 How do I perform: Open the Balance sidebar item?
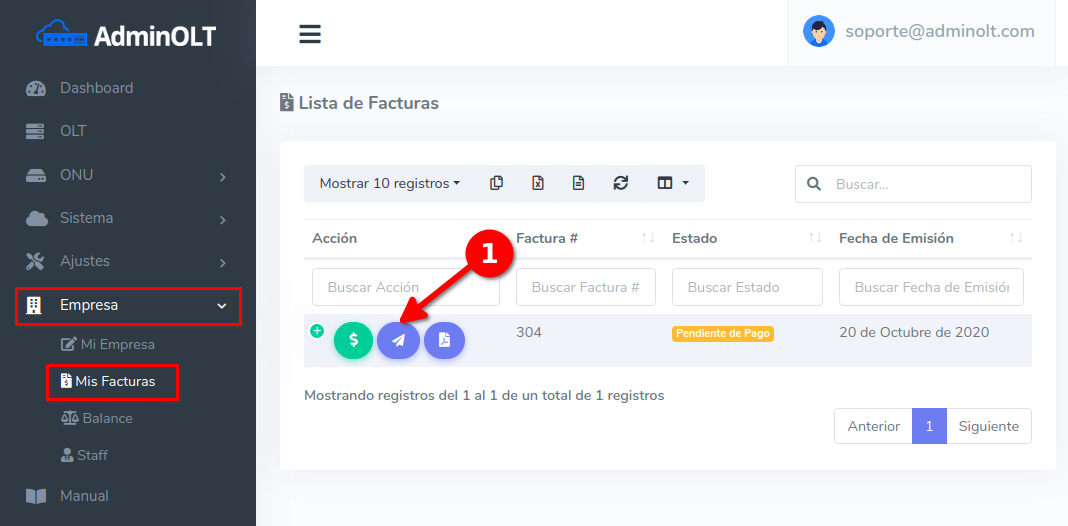pos(107,418)
